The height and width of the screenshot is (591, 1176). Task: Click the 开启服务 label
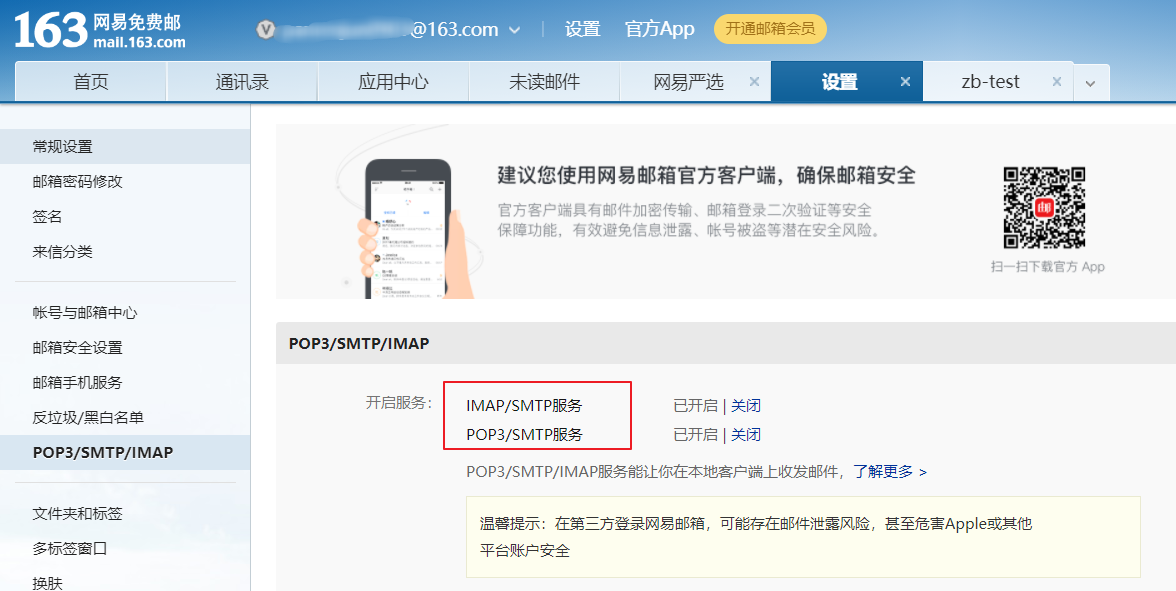399,403
